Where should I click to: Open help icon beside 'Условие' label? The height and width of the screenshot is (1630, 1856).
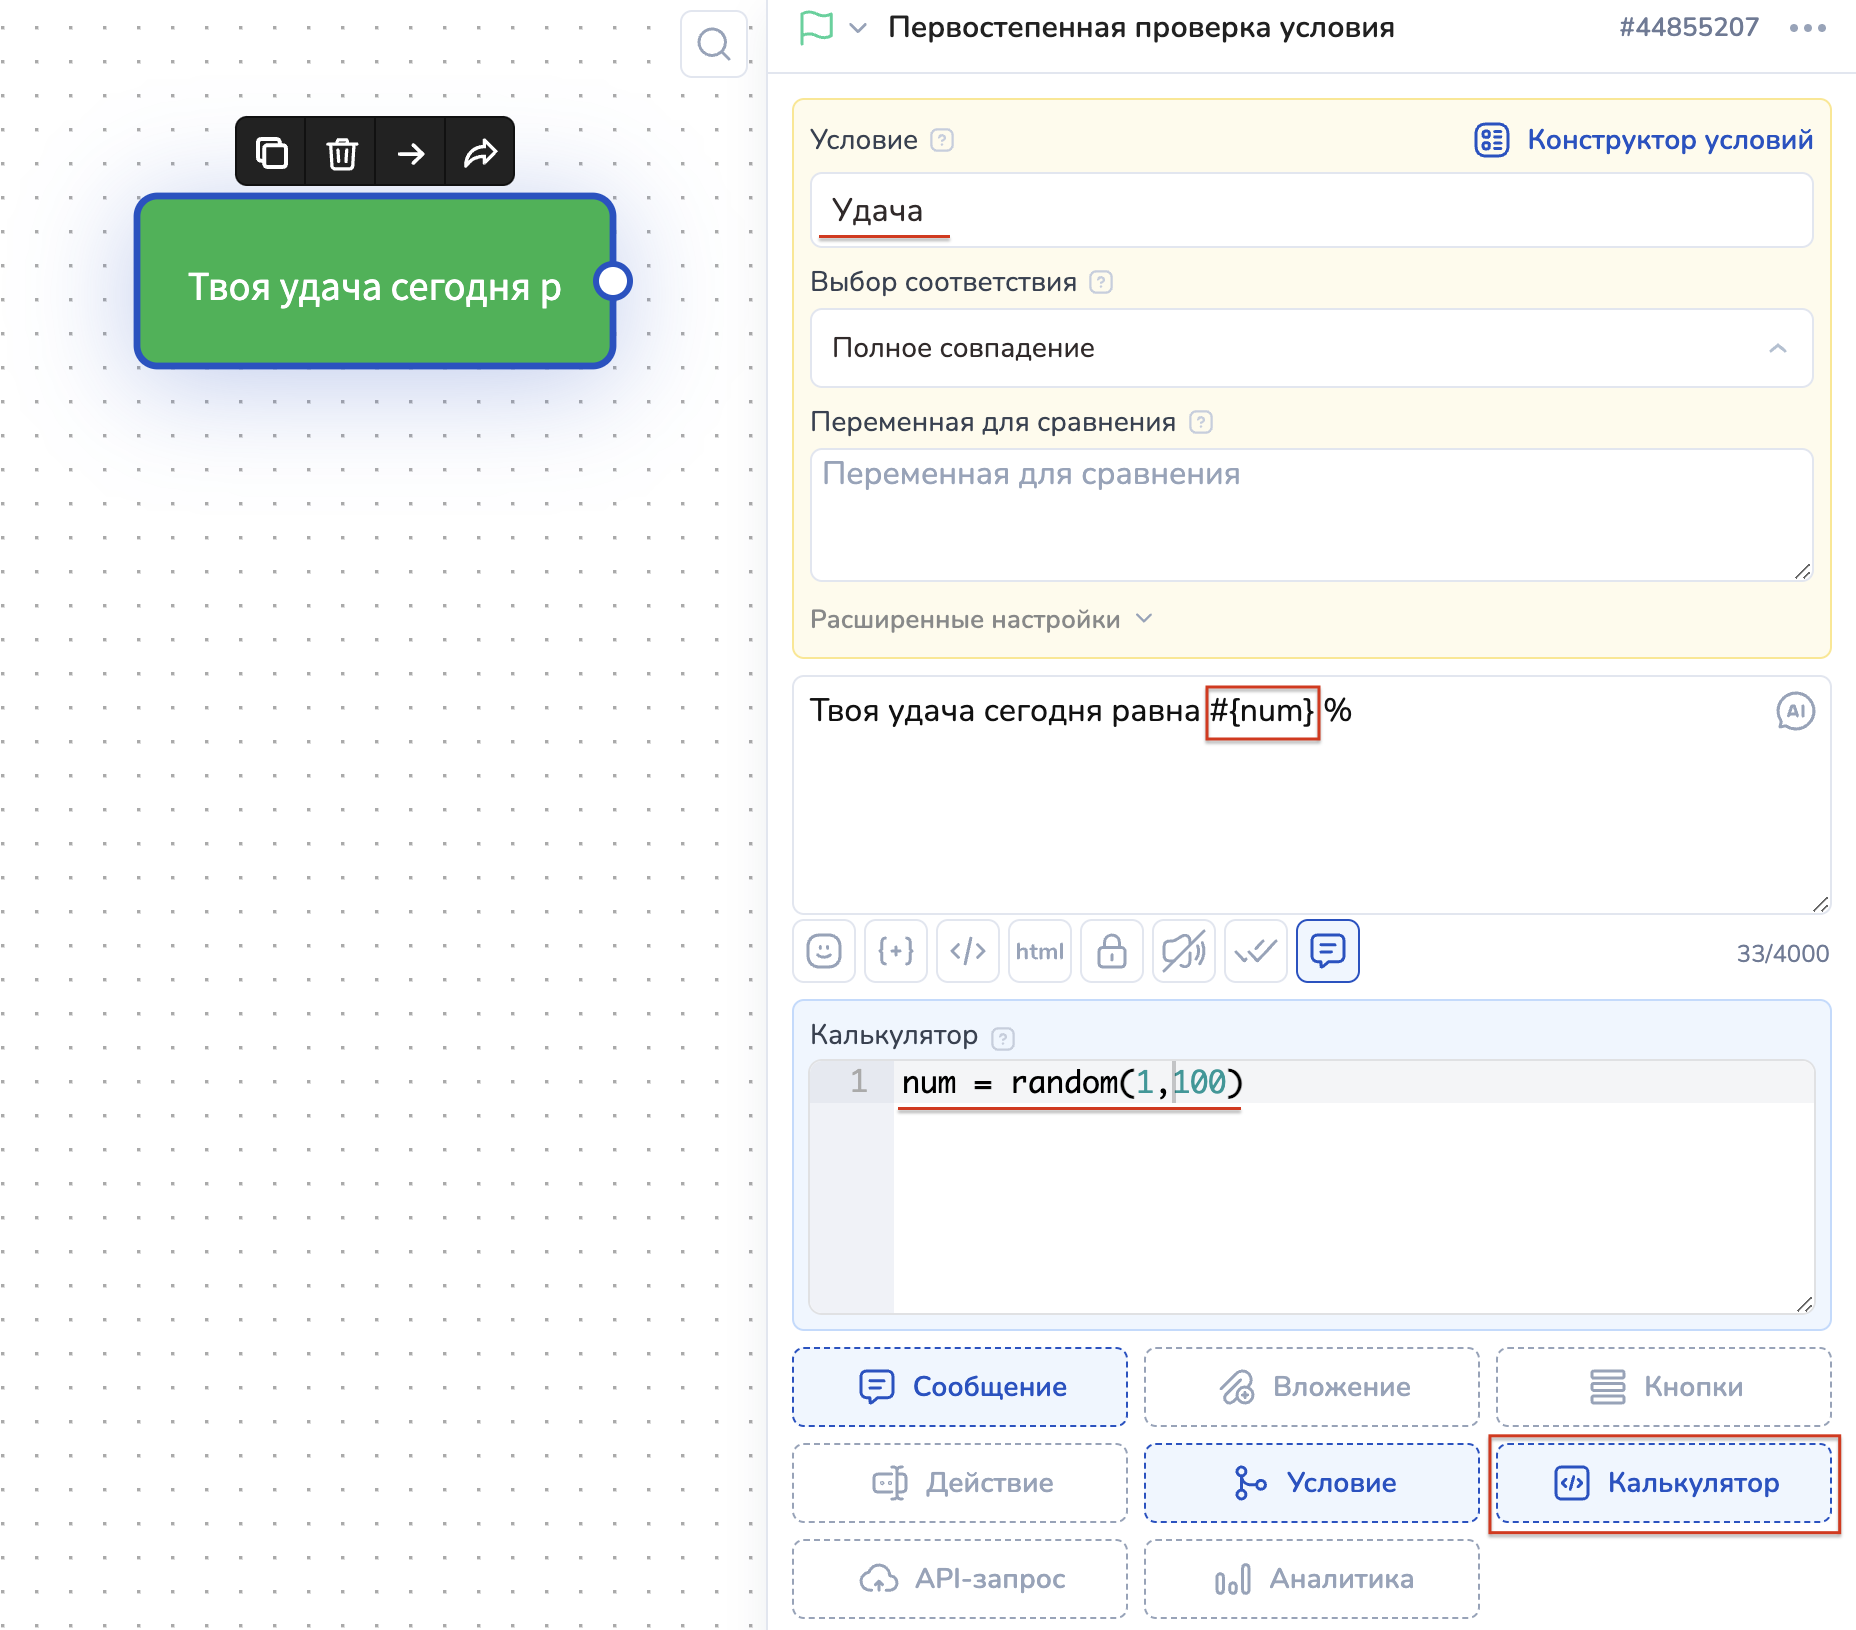click(x=942, y=140)
